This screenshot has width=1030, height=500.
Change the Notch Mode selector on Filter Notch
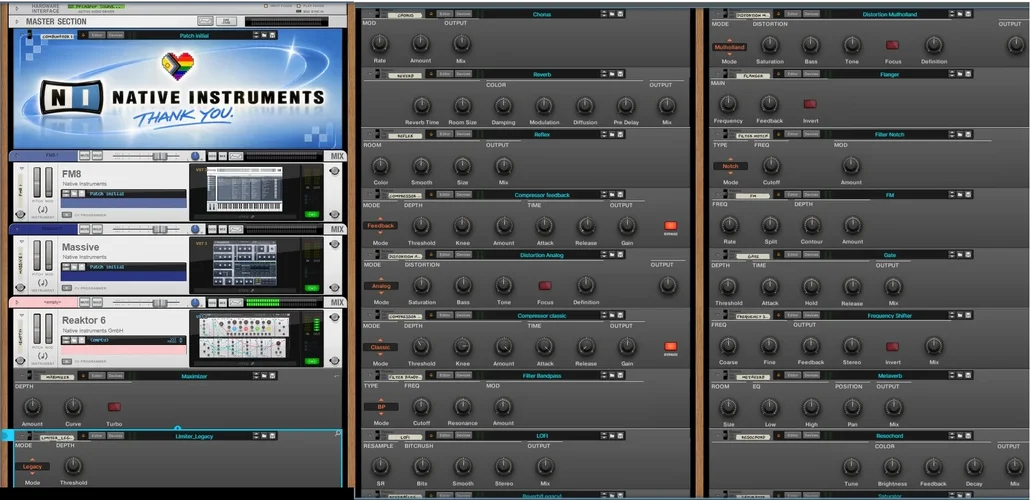[x=730, y=166]
